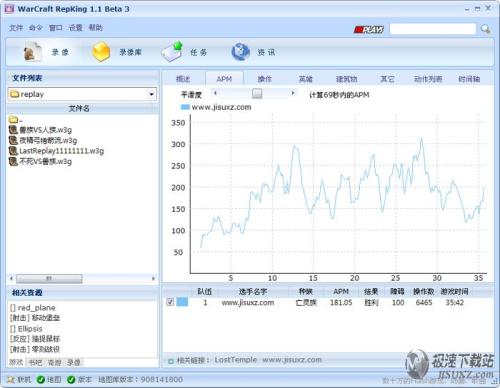Select the first .w3g file in the list
Viewport: 500px width, 388px height.
[45, 130]
